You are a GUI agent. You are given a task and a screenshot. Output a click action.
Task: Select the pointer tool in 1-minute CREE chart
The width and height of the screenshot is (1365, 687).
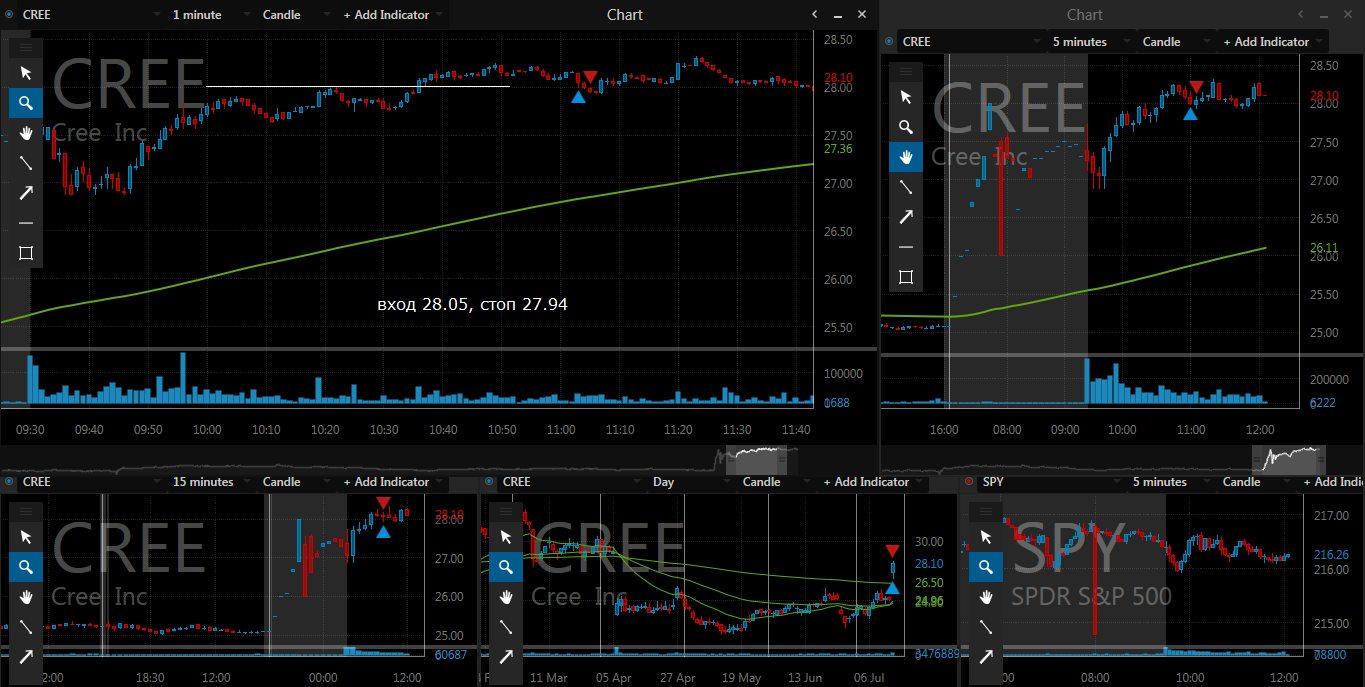26,72
